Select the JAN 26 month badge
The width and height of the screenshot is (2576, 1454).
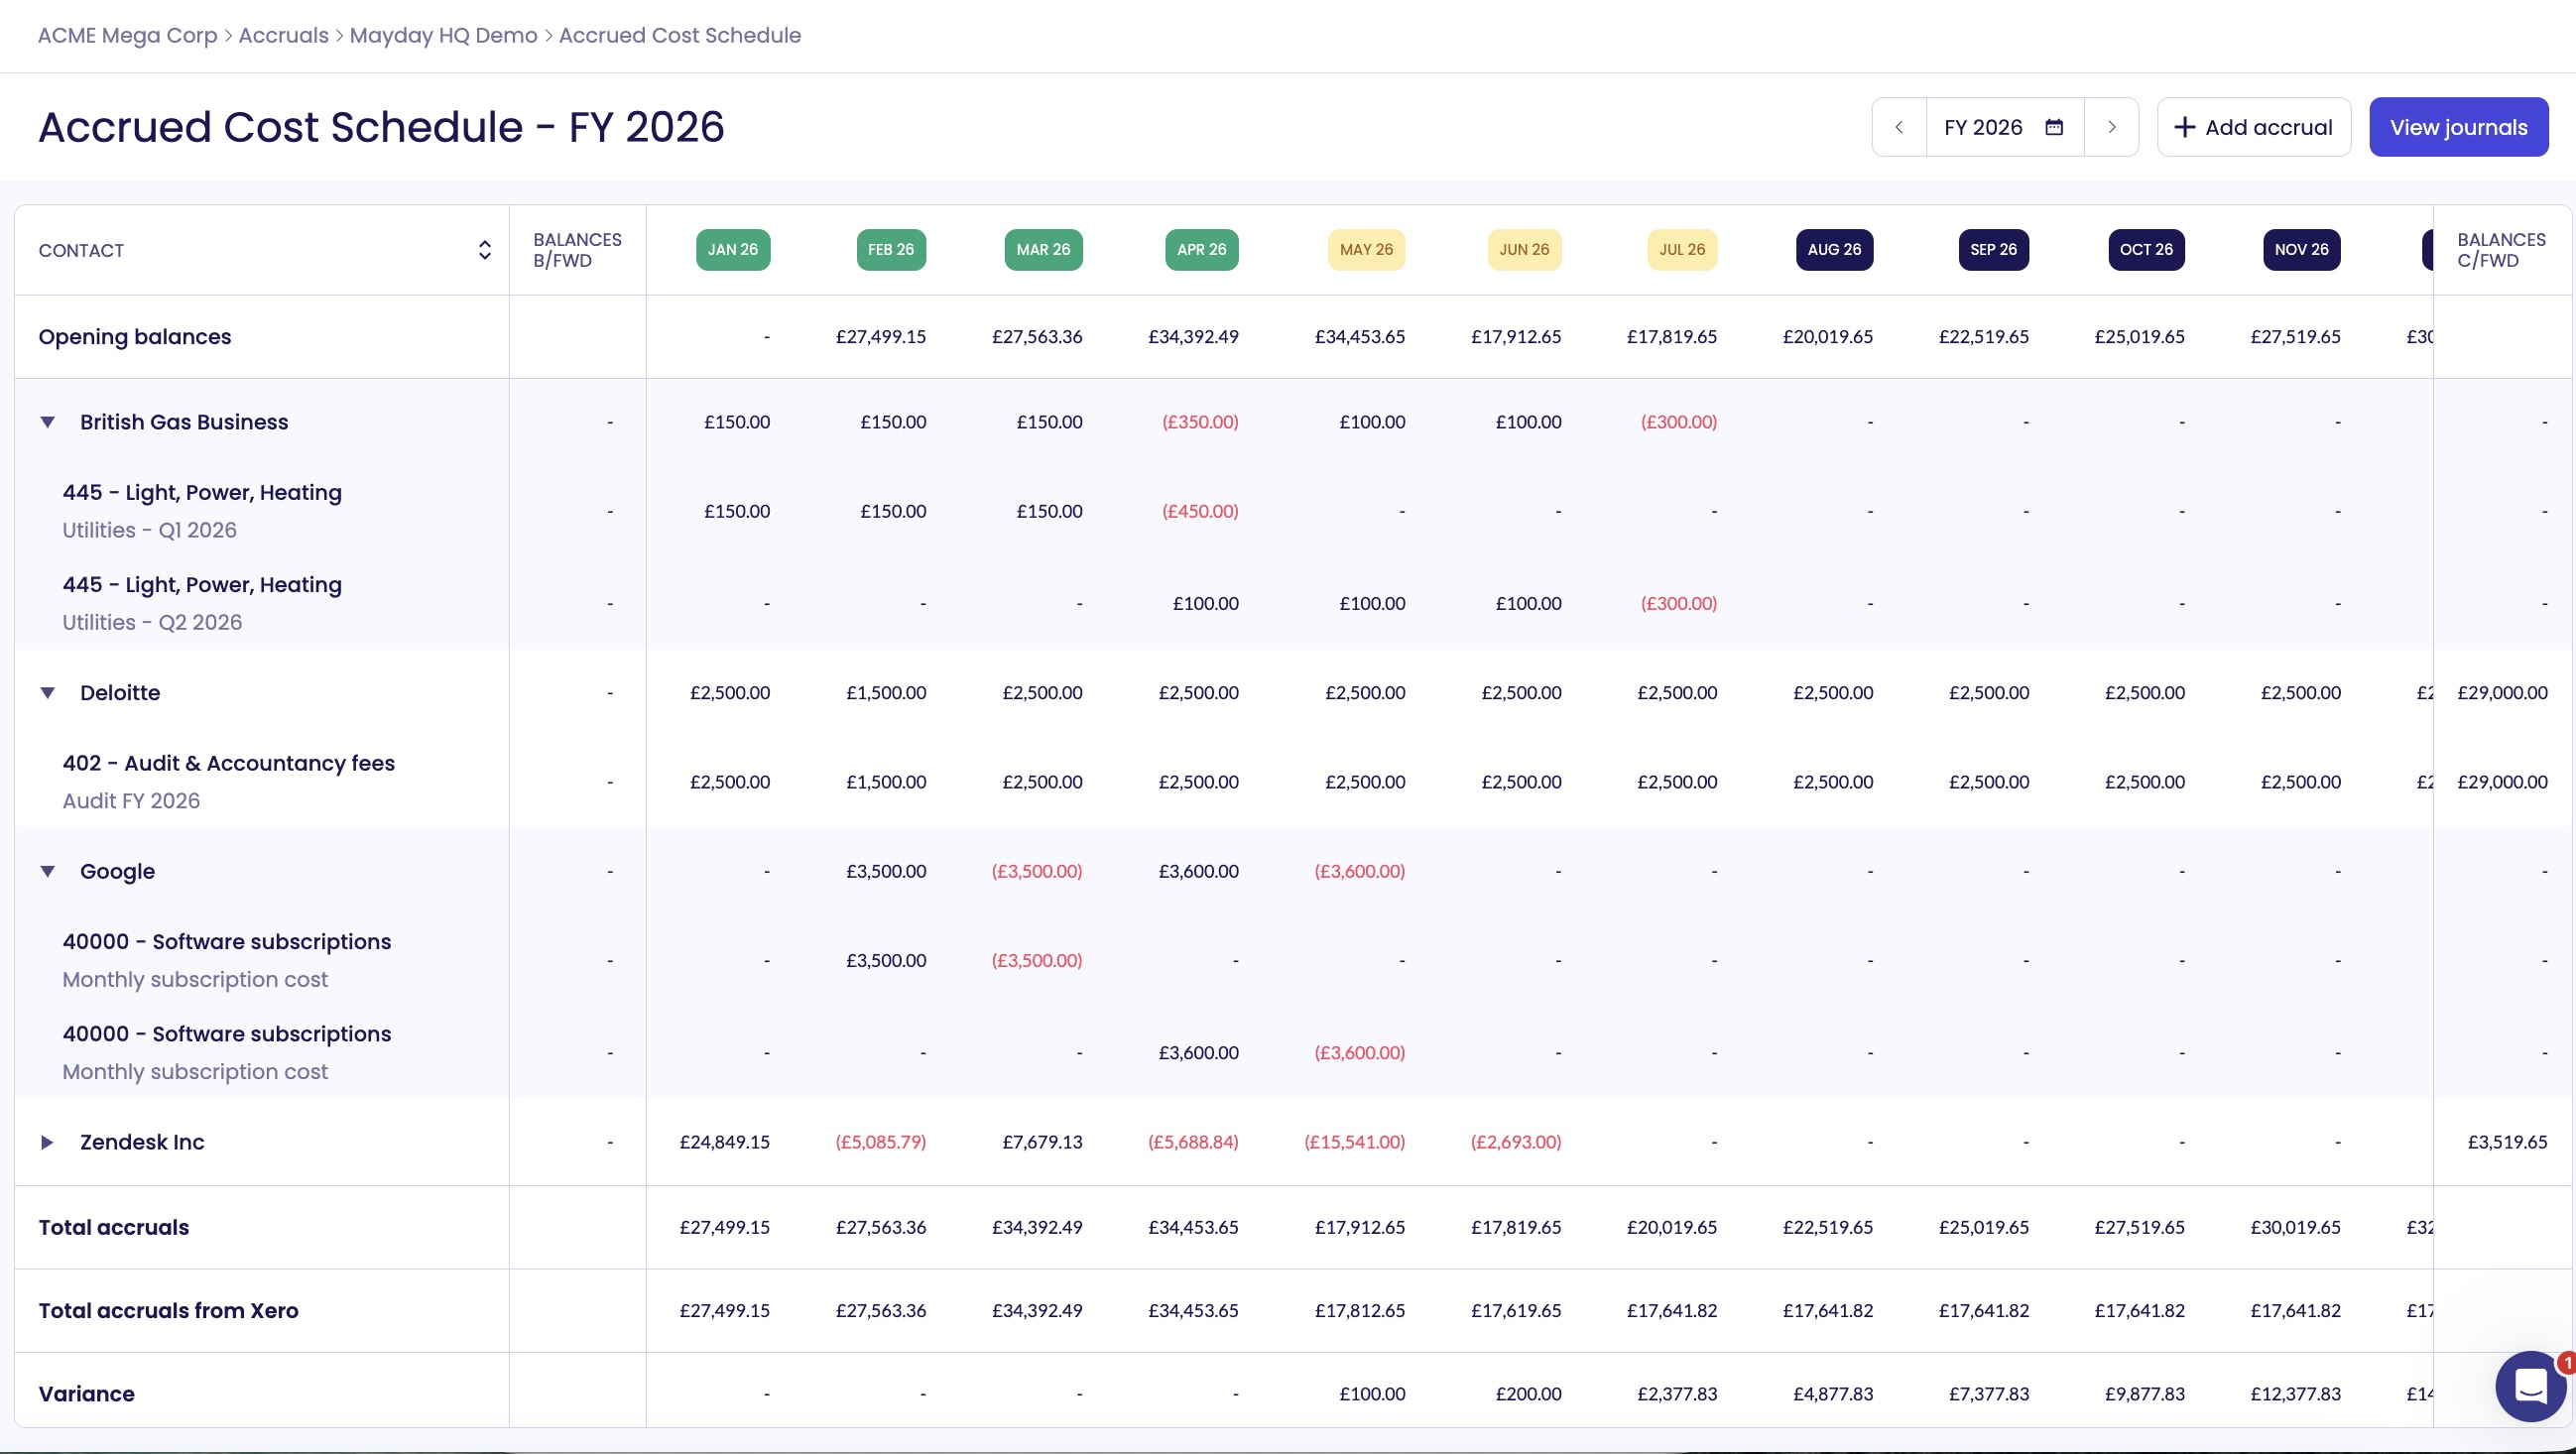(733, 250)
